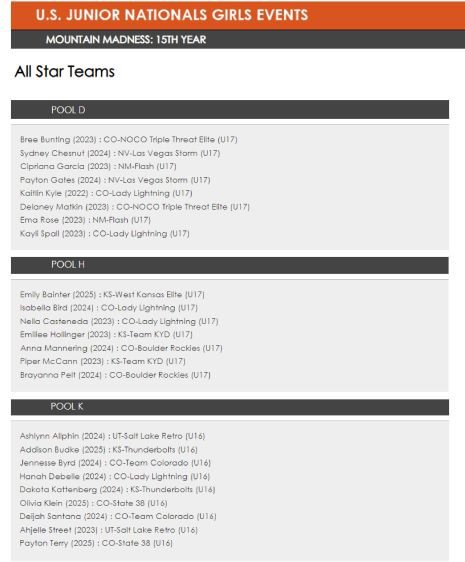Screen dimensions: 465x562
Task: Open Bree Bunting's player entry
Action: (129, 139)
